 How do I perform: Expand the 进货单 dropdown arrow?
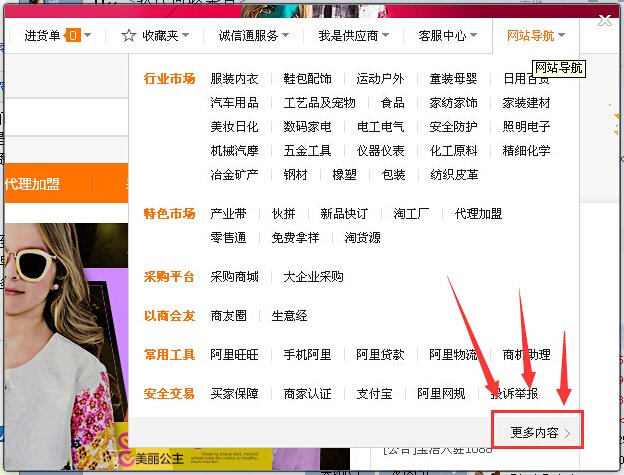click(88, 35)
